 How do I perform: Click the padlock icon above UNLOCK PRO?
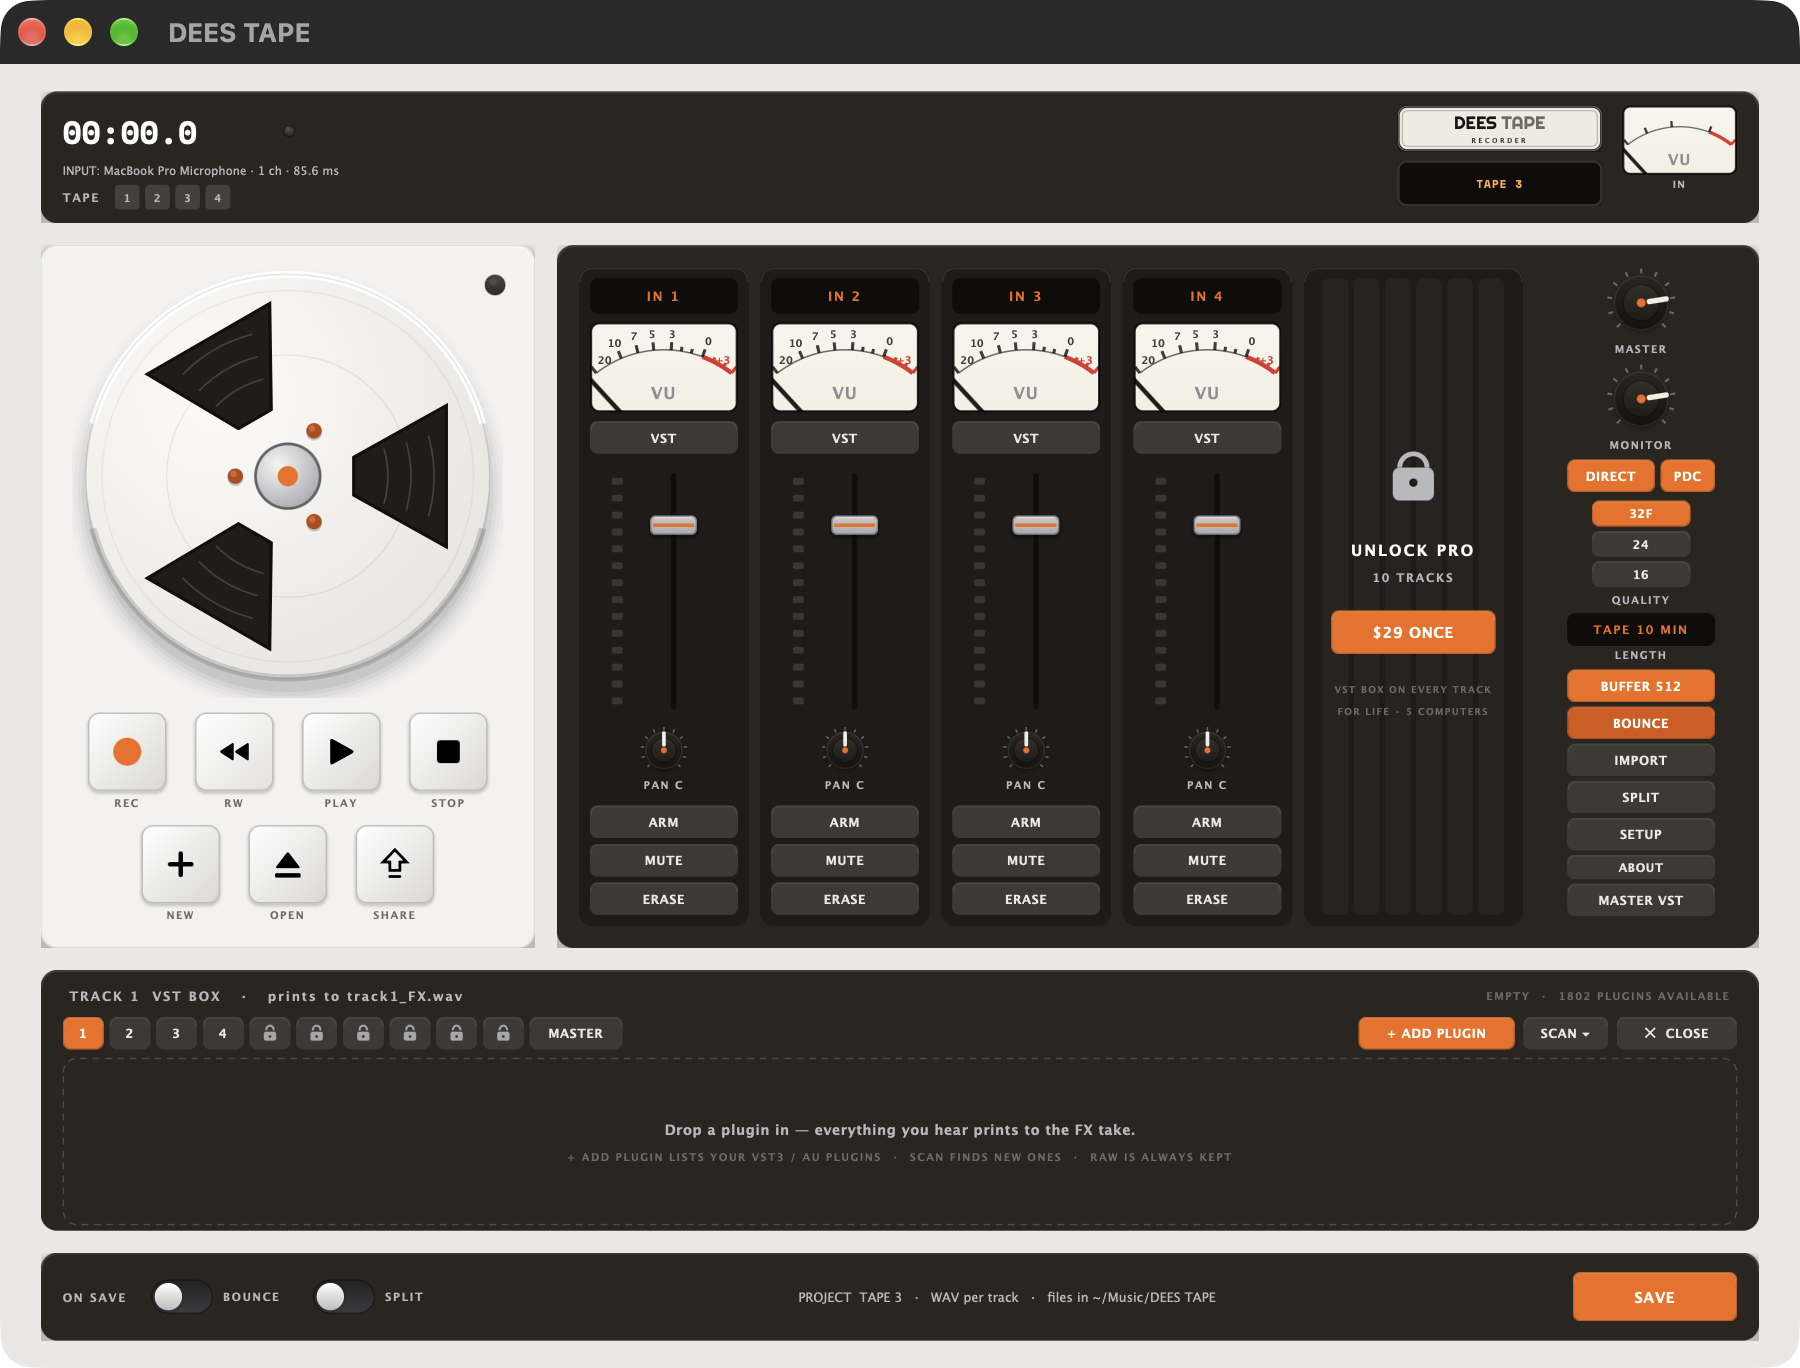point(1413,477)
